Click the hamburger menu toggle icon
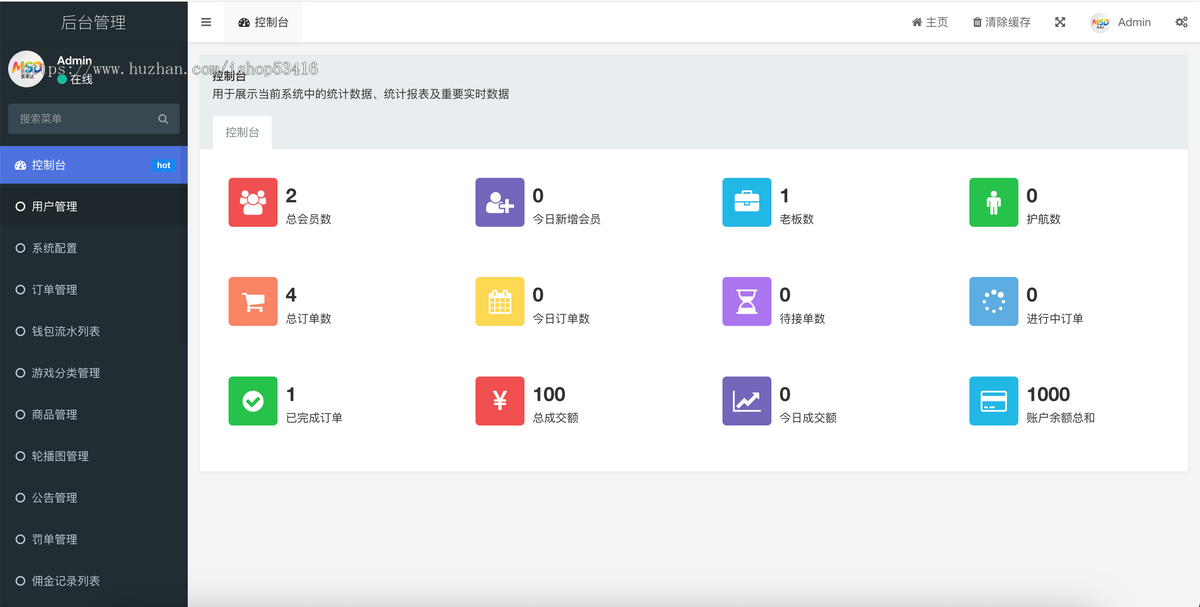The height and width of the screenshot is (607, 1200). coord(206,22)
